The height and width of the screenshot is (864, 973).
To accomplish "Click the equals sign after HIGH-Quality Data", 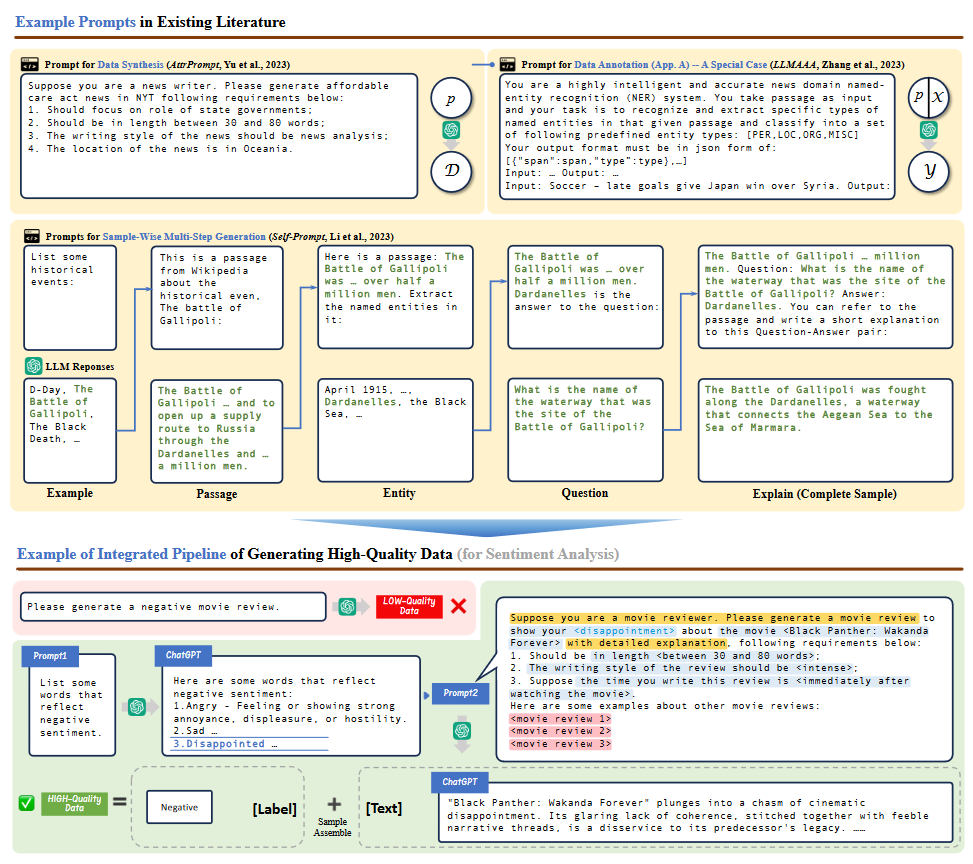I will (x=119, y=802).
